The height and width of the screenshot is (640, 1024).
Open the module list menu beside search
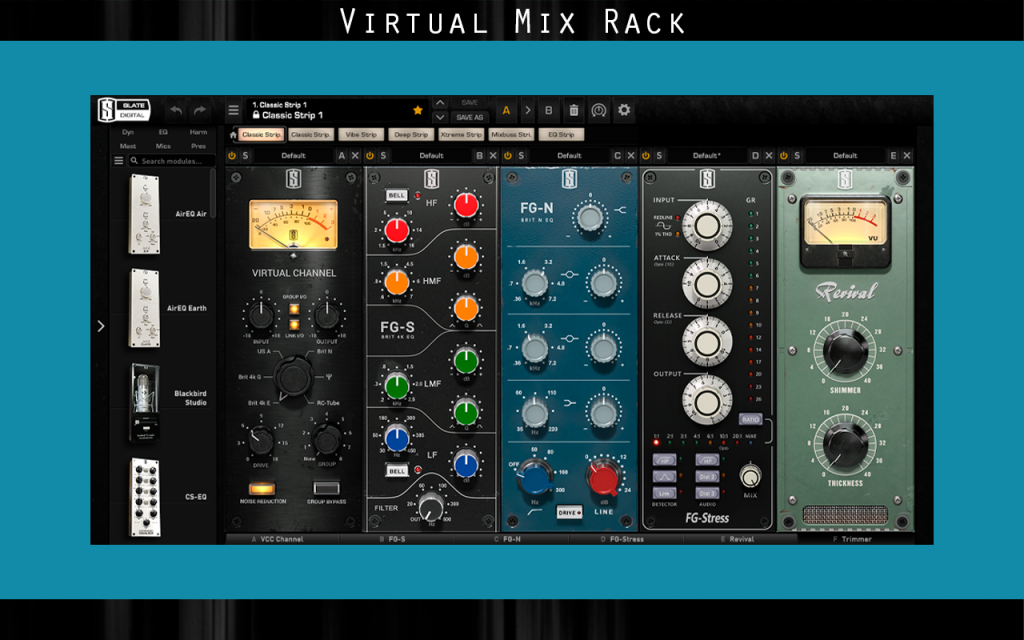[118, 161]
